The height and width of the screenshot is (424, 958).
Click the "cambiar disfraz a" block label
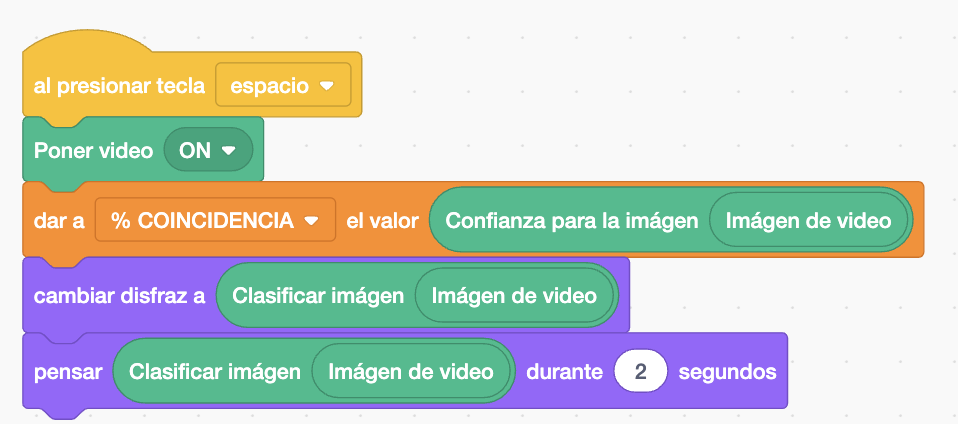click(118, 296)
